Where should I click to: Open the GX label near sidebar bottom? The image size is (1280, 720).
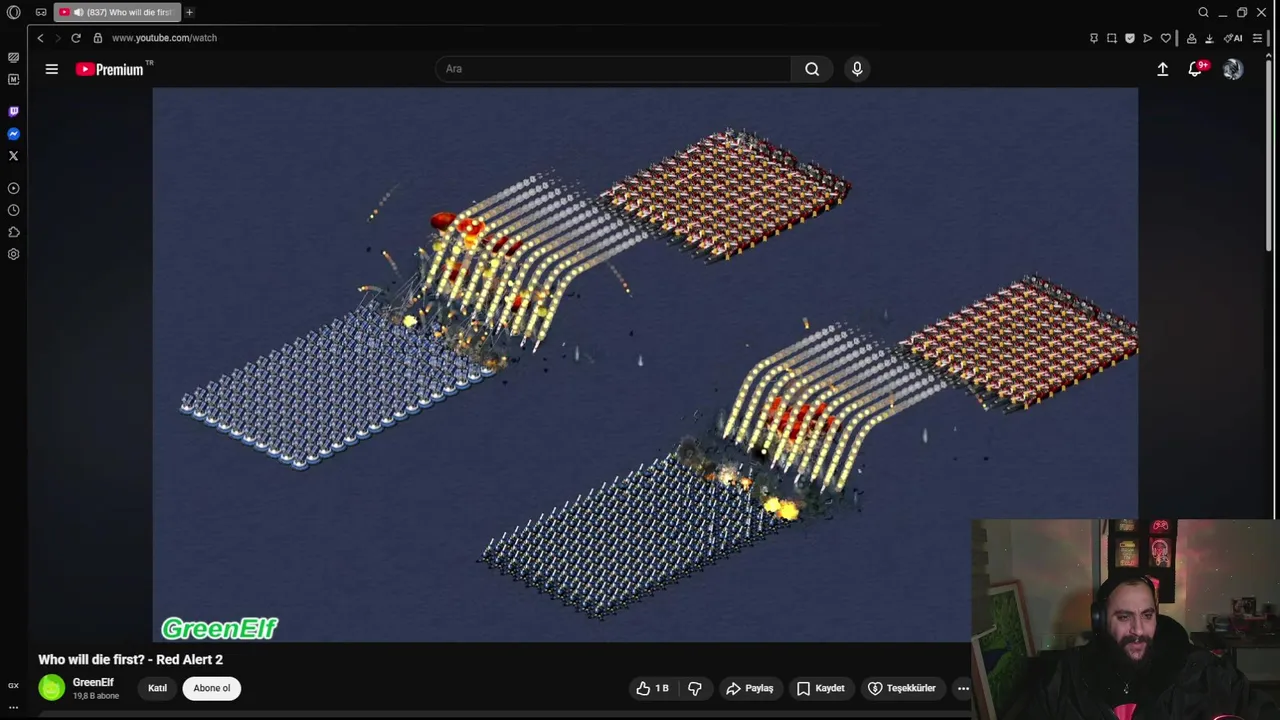13,686
